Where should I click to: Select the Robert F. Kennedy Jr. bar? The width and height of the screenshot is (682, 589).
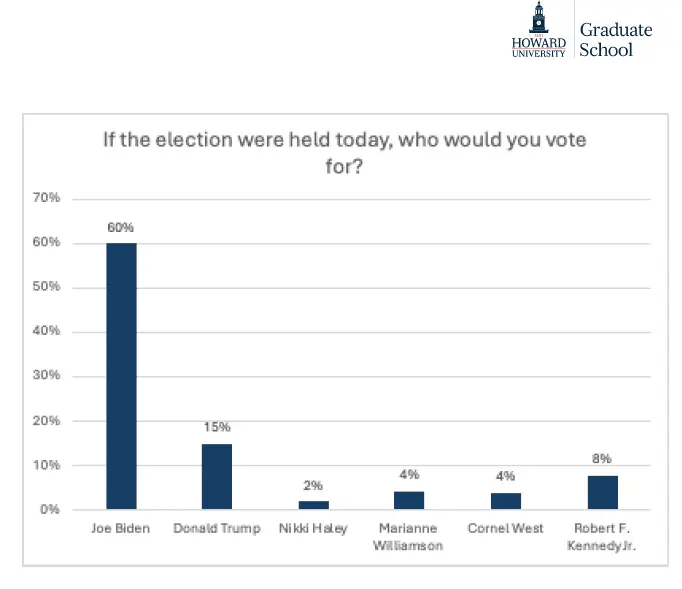coord(601,492)
